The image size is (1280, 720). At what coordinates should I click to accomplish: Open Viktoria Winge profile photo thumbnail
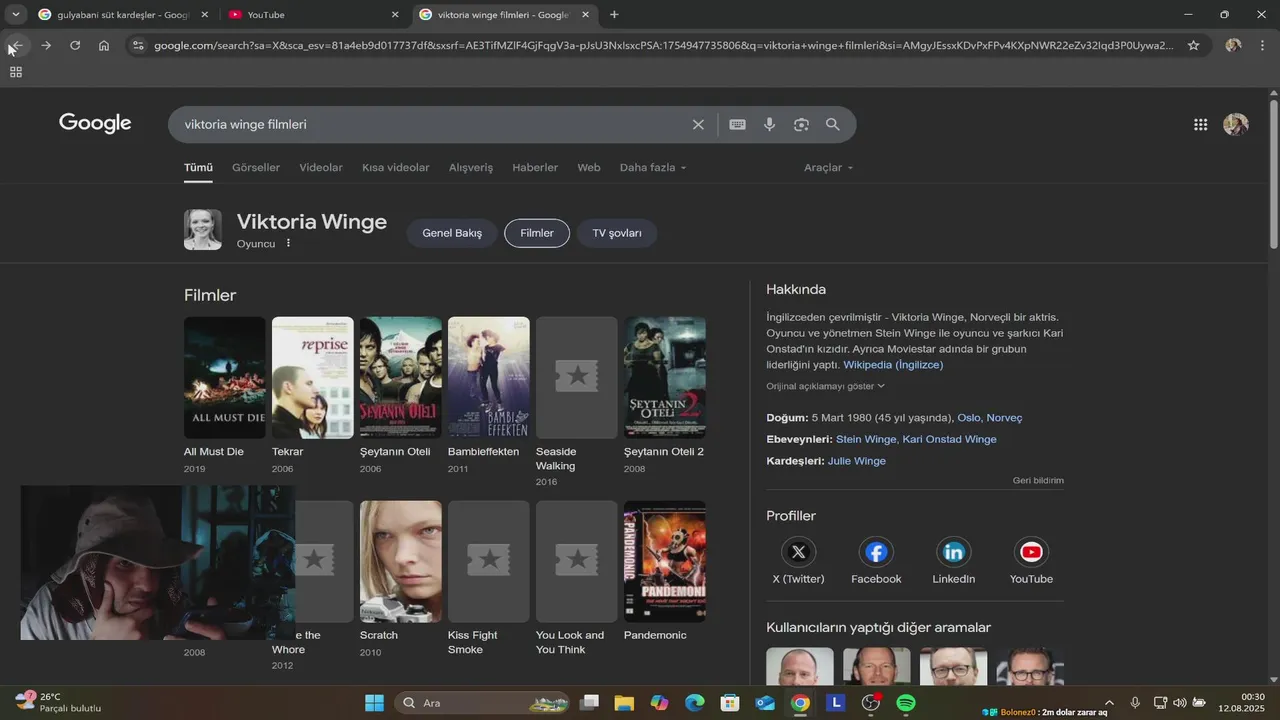(x=203, y=230)
